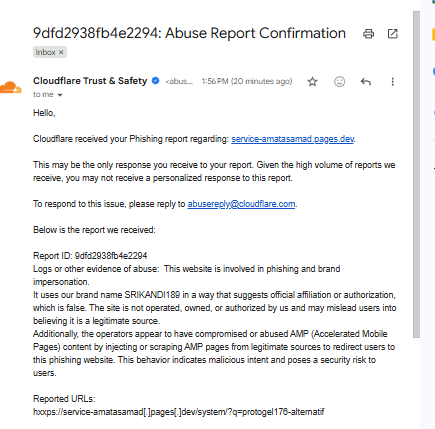Screen dimensions: 435x429
Task: Print this email using the printer icon
Action: pos(368,34)
